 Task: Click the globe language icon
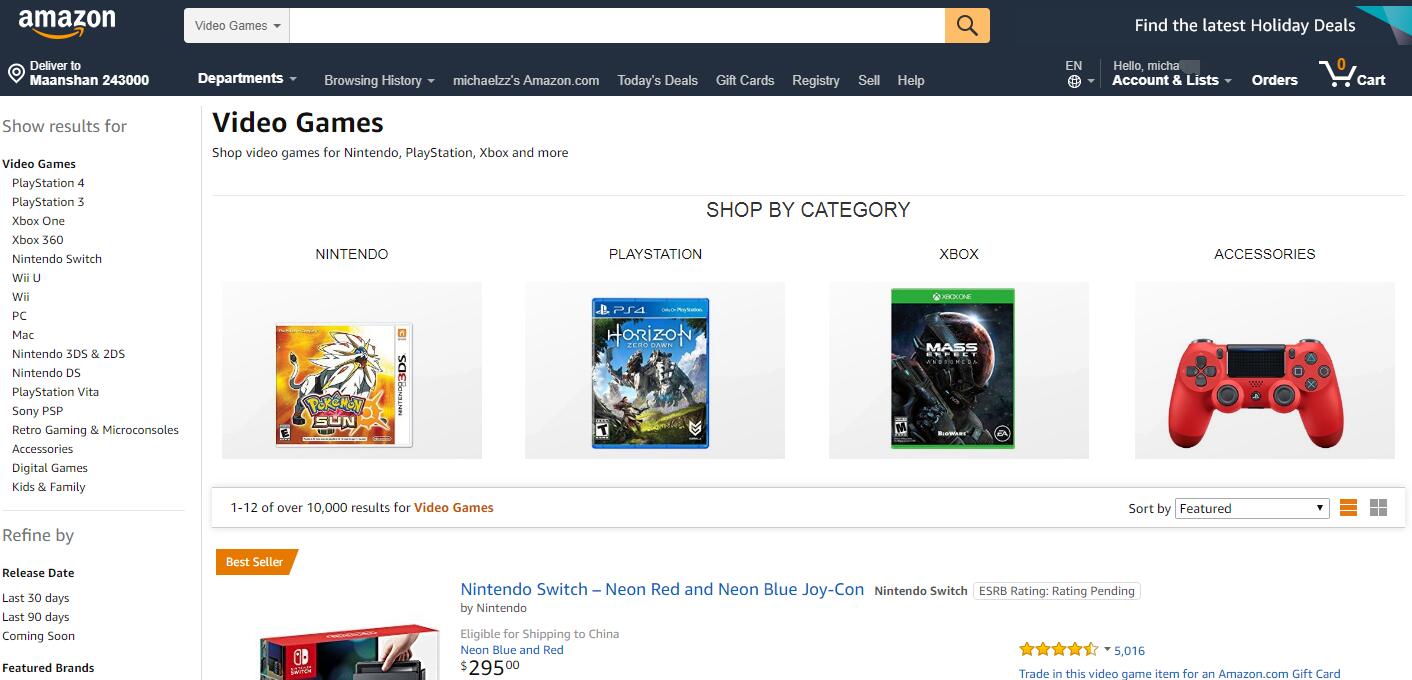click(x=1074, y=81)
